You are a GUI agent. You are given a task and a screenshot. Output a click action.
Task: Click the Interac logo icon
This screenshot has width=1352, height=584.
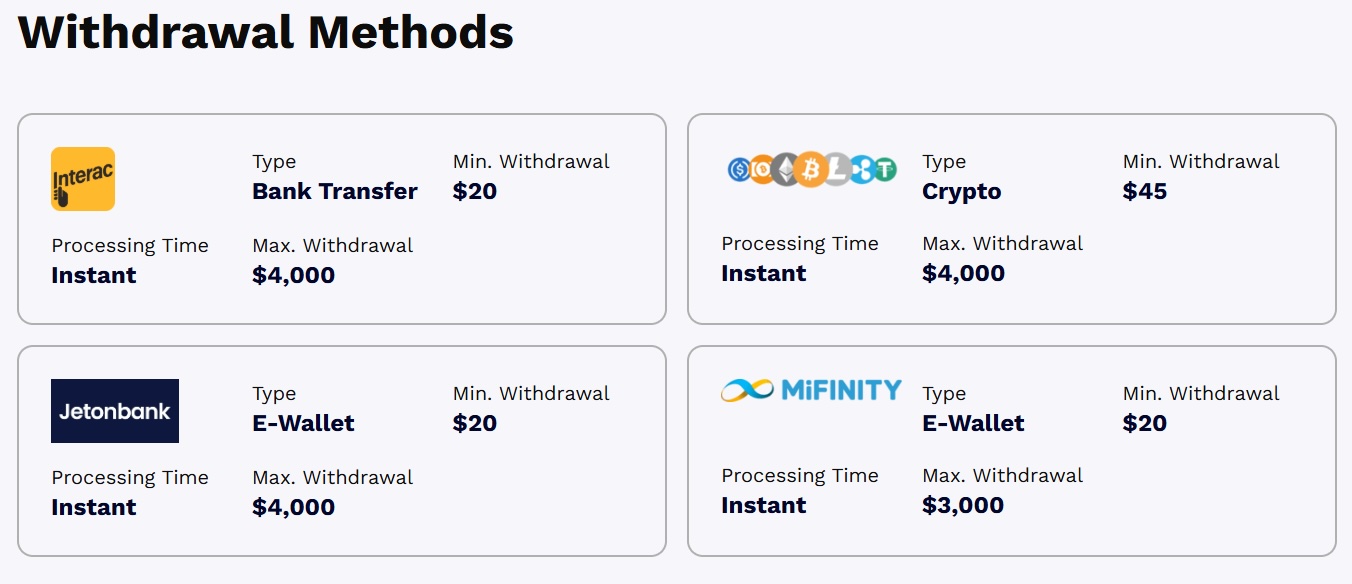83,179
